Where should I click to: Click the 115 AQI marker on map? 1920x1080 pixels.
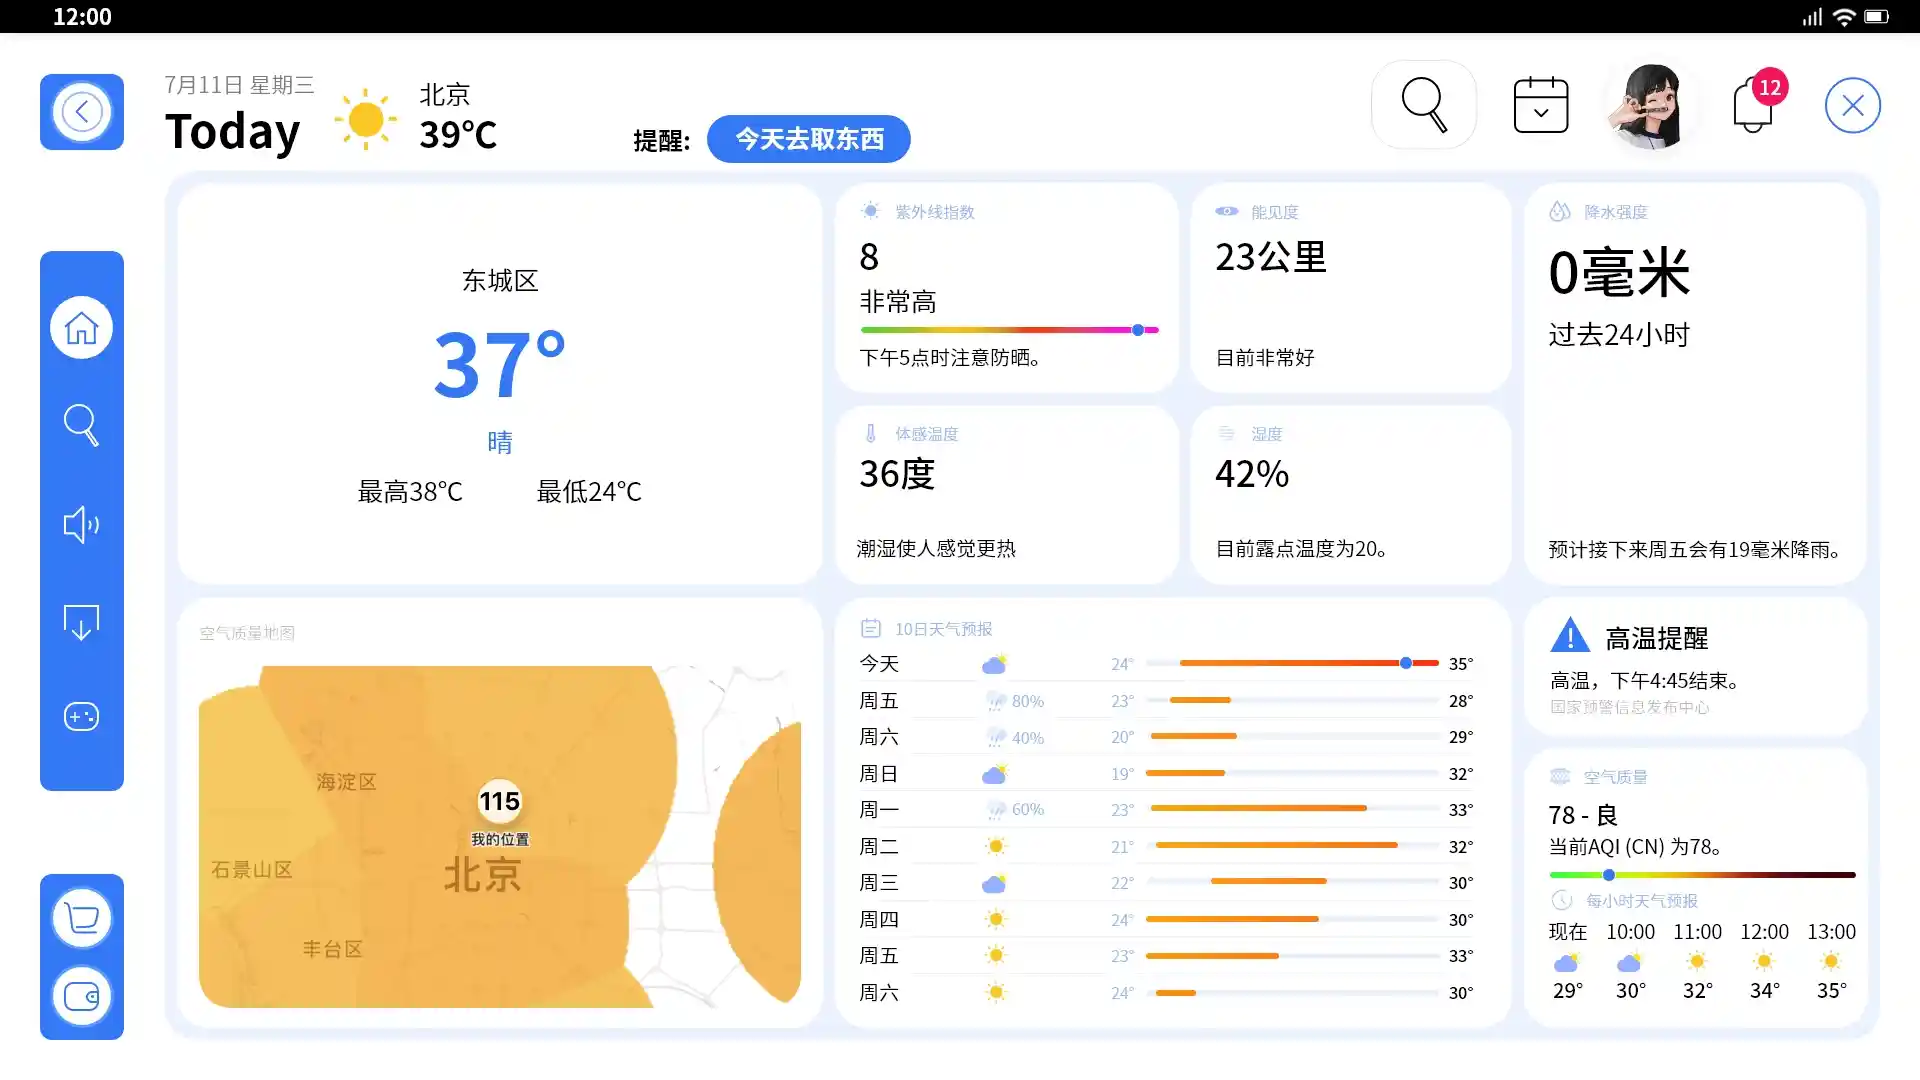[500, 801]
